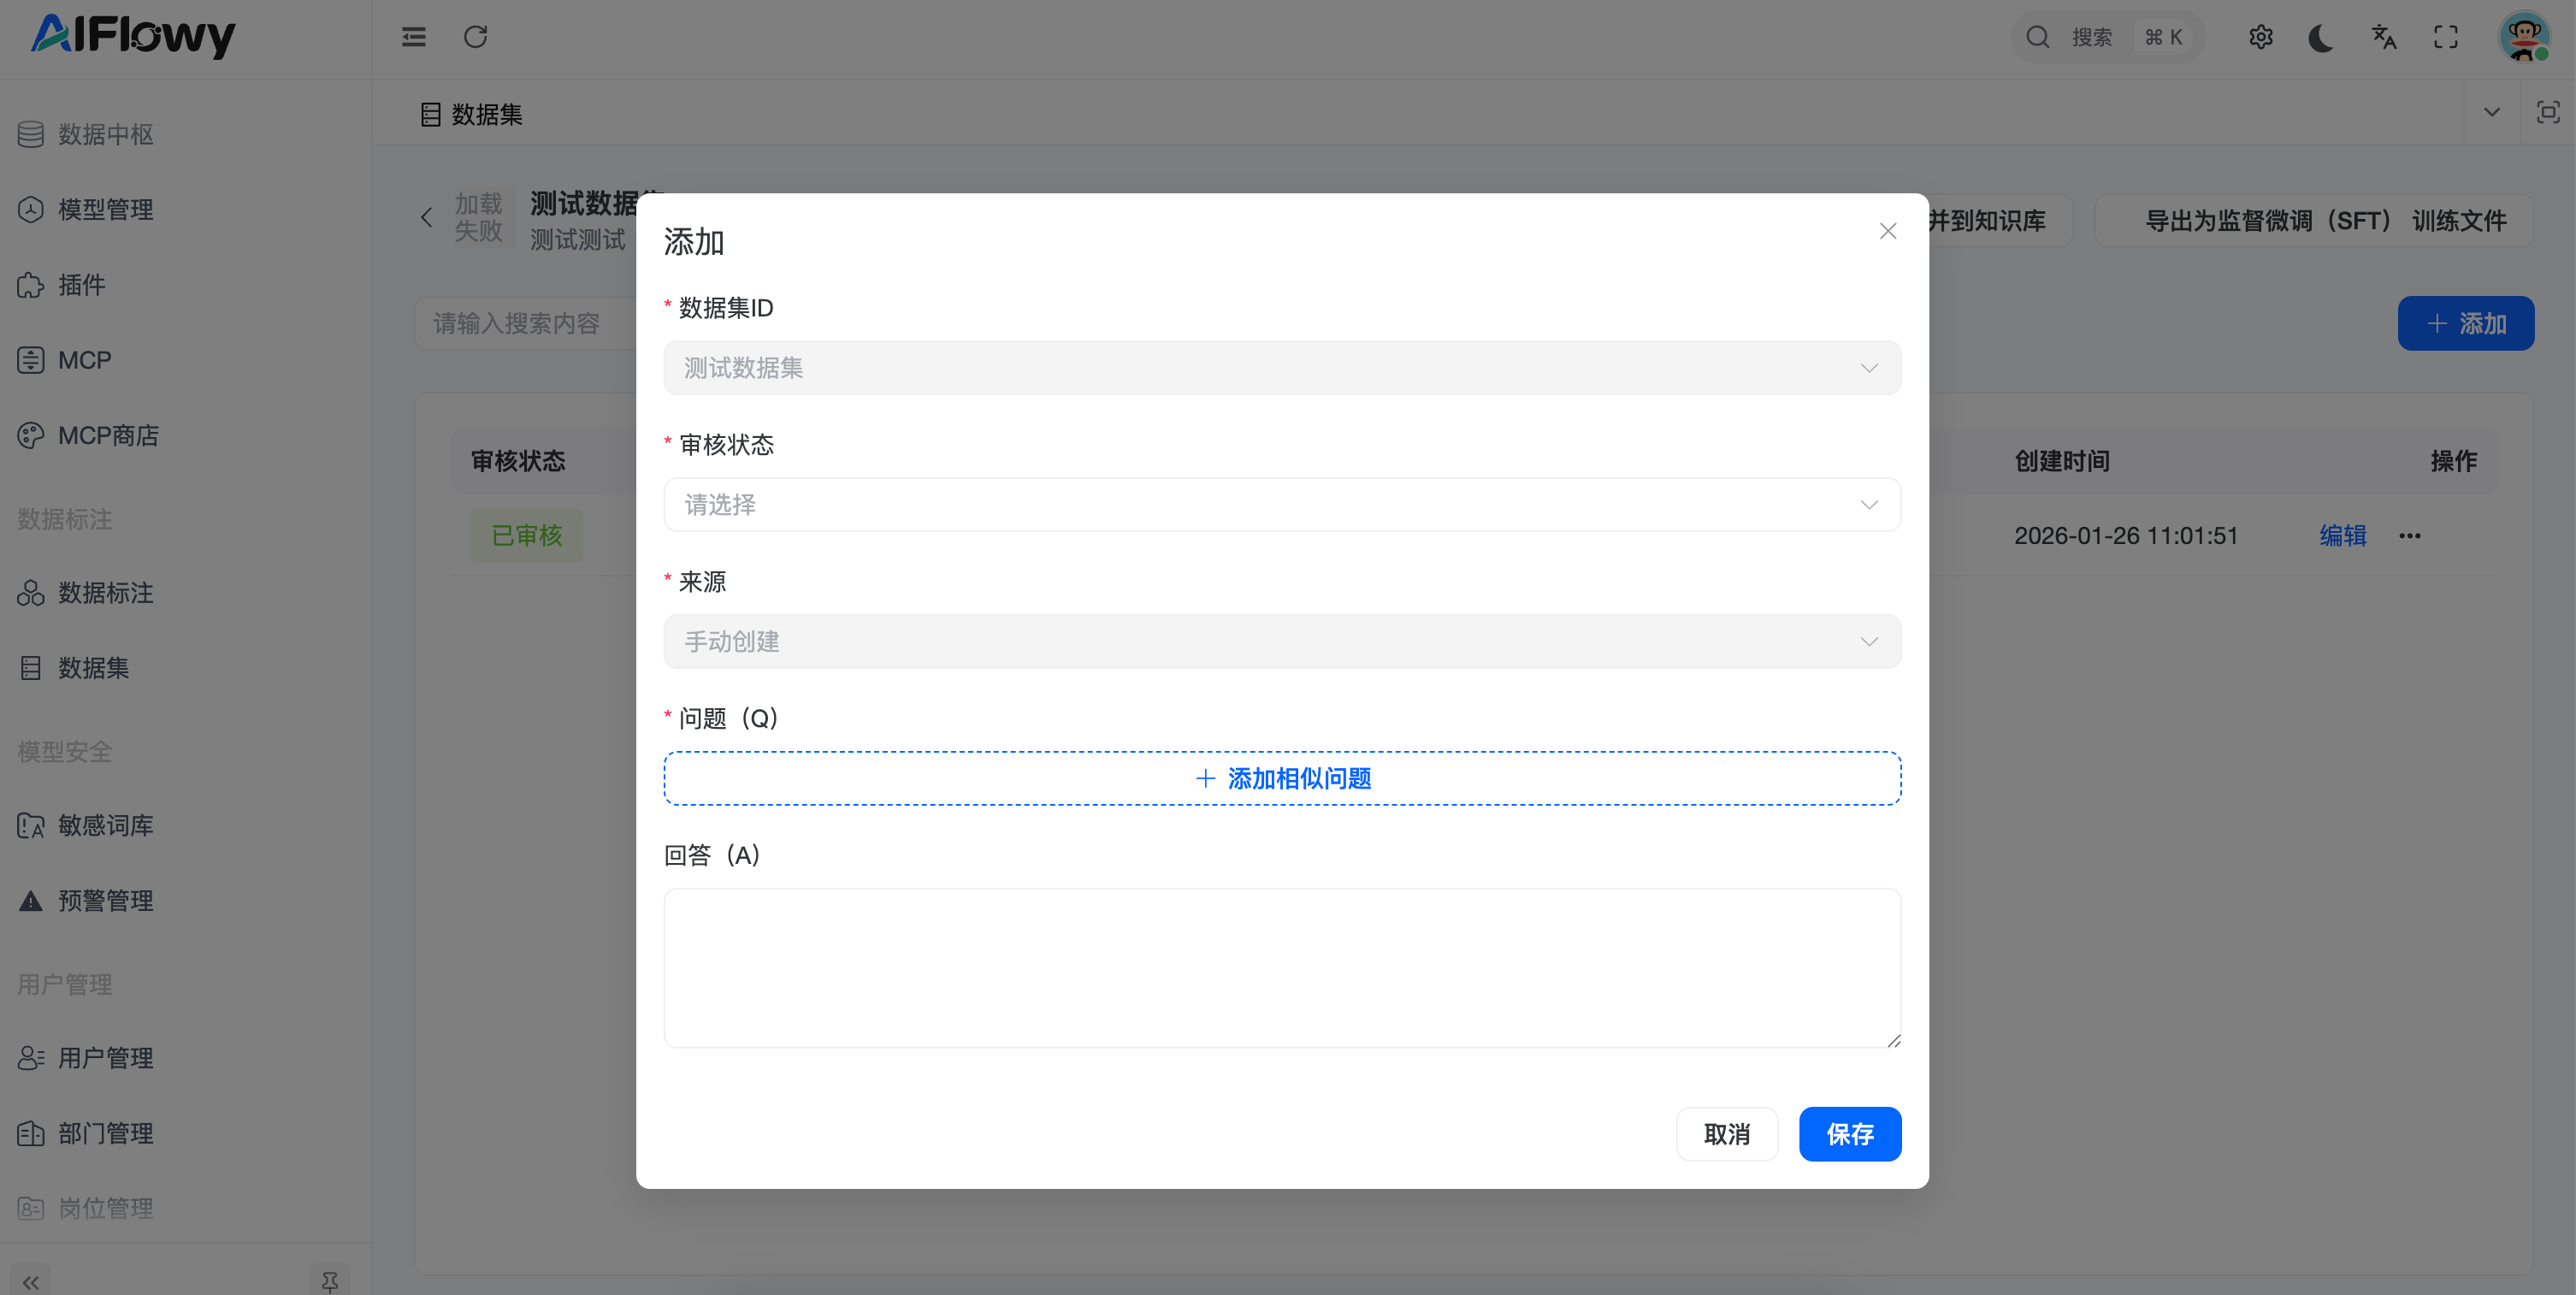Click the refresh icon in top toolbar

(475, 37)
